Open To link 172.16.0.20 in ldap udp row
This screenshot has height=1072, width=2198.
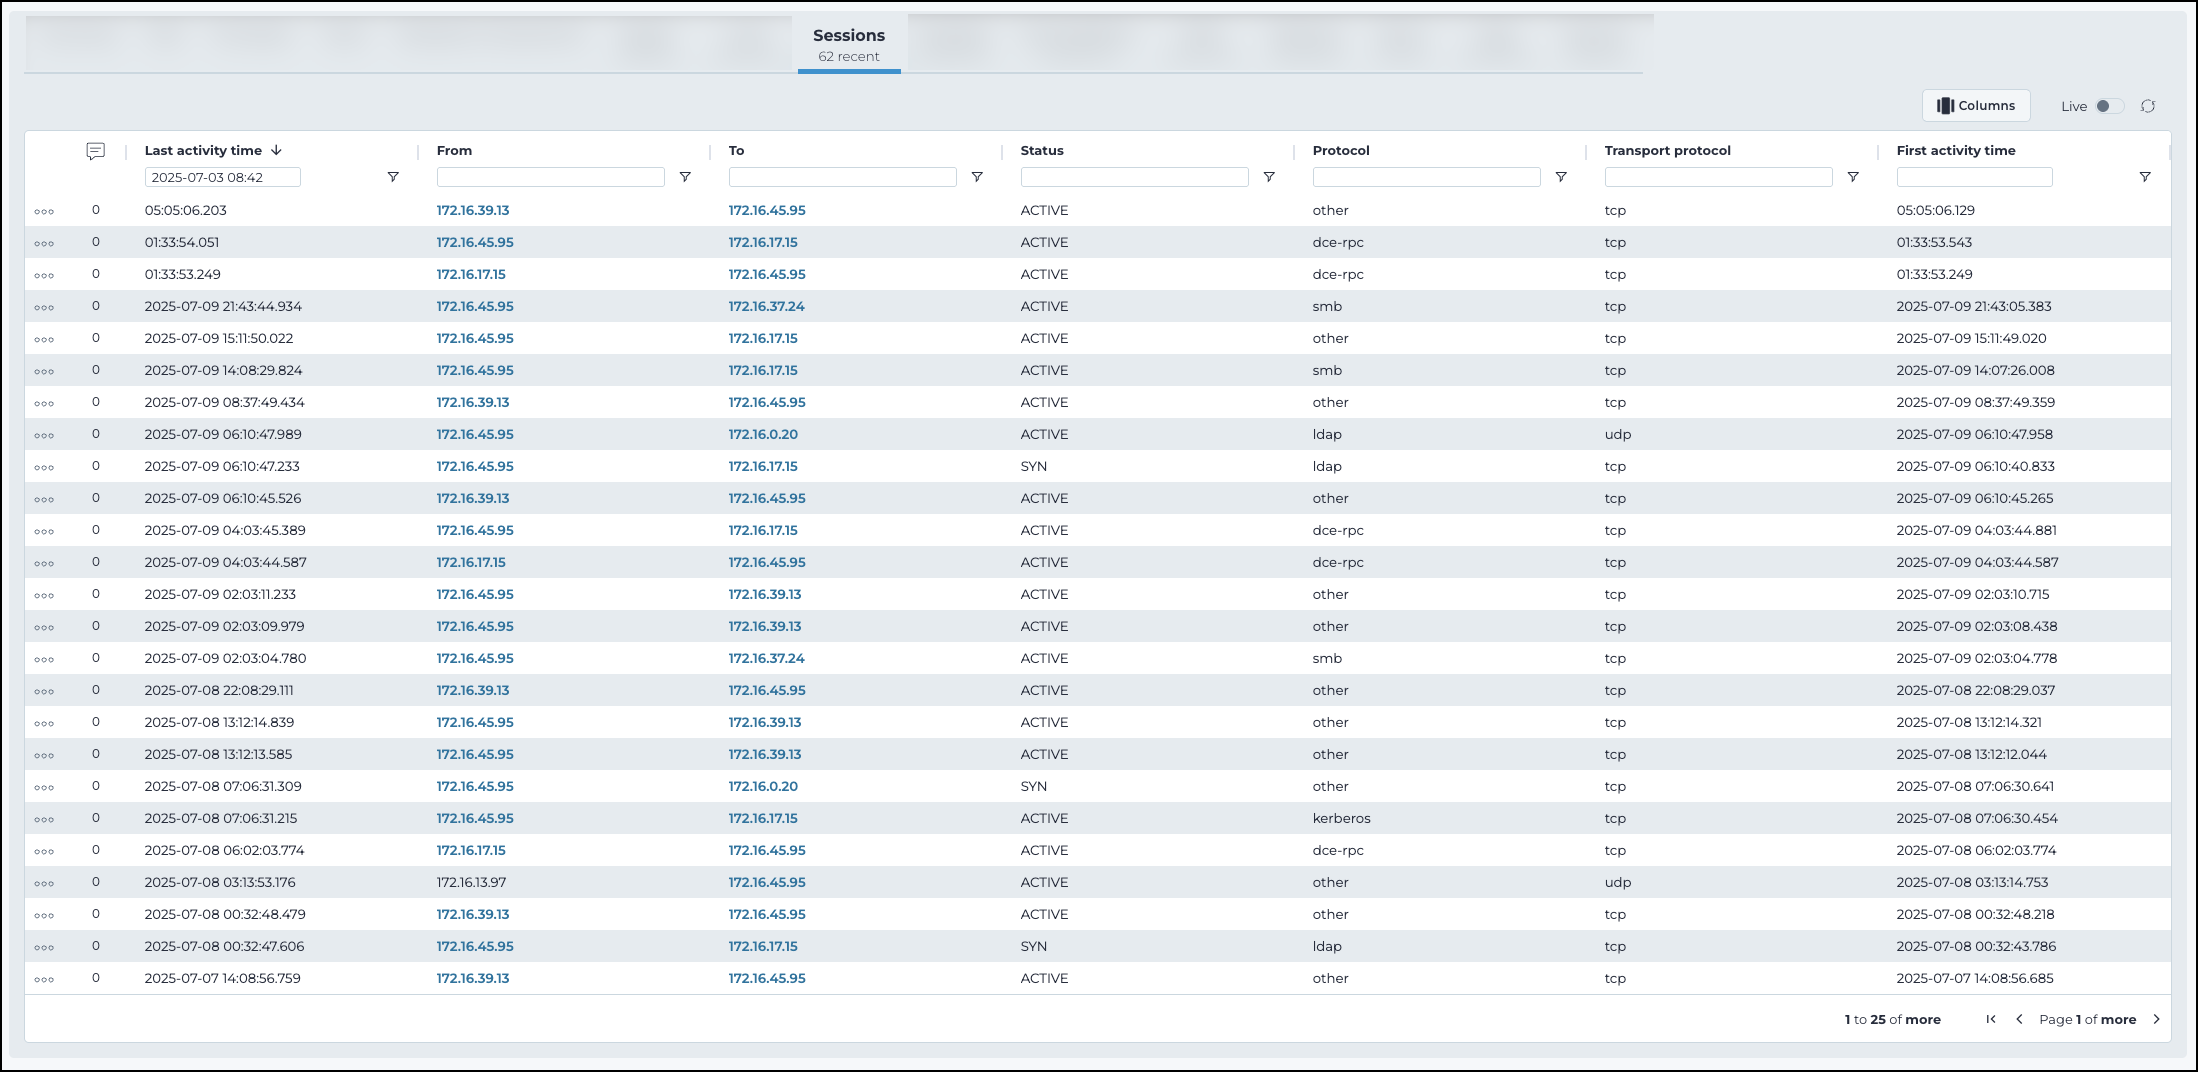tap(763, 435)
